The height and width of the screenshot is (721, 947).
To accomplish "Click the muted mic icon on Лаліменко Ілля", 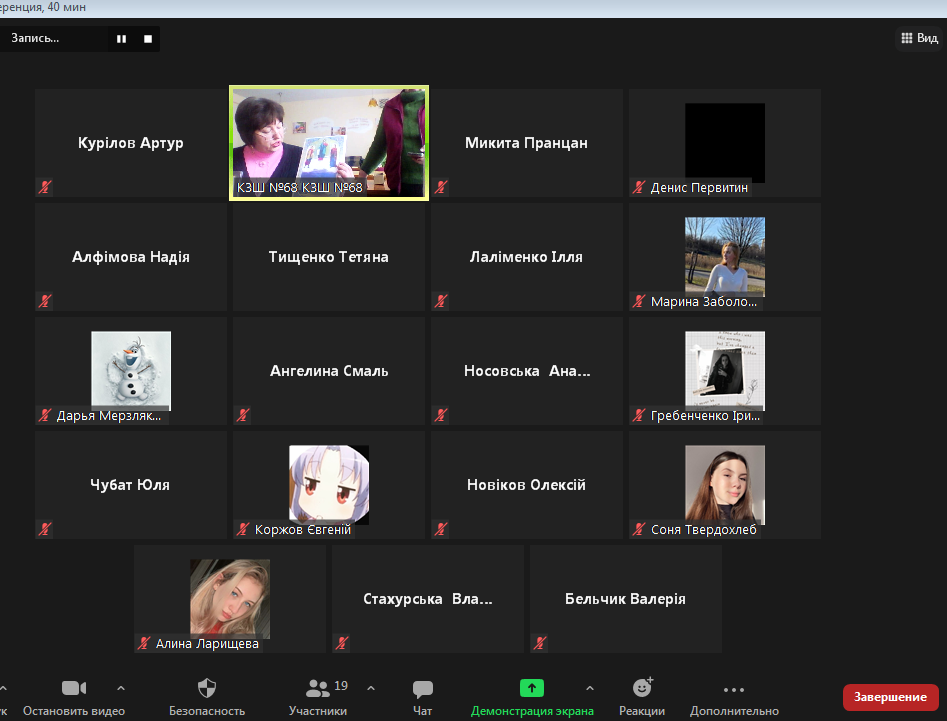I will coord(441,301).
